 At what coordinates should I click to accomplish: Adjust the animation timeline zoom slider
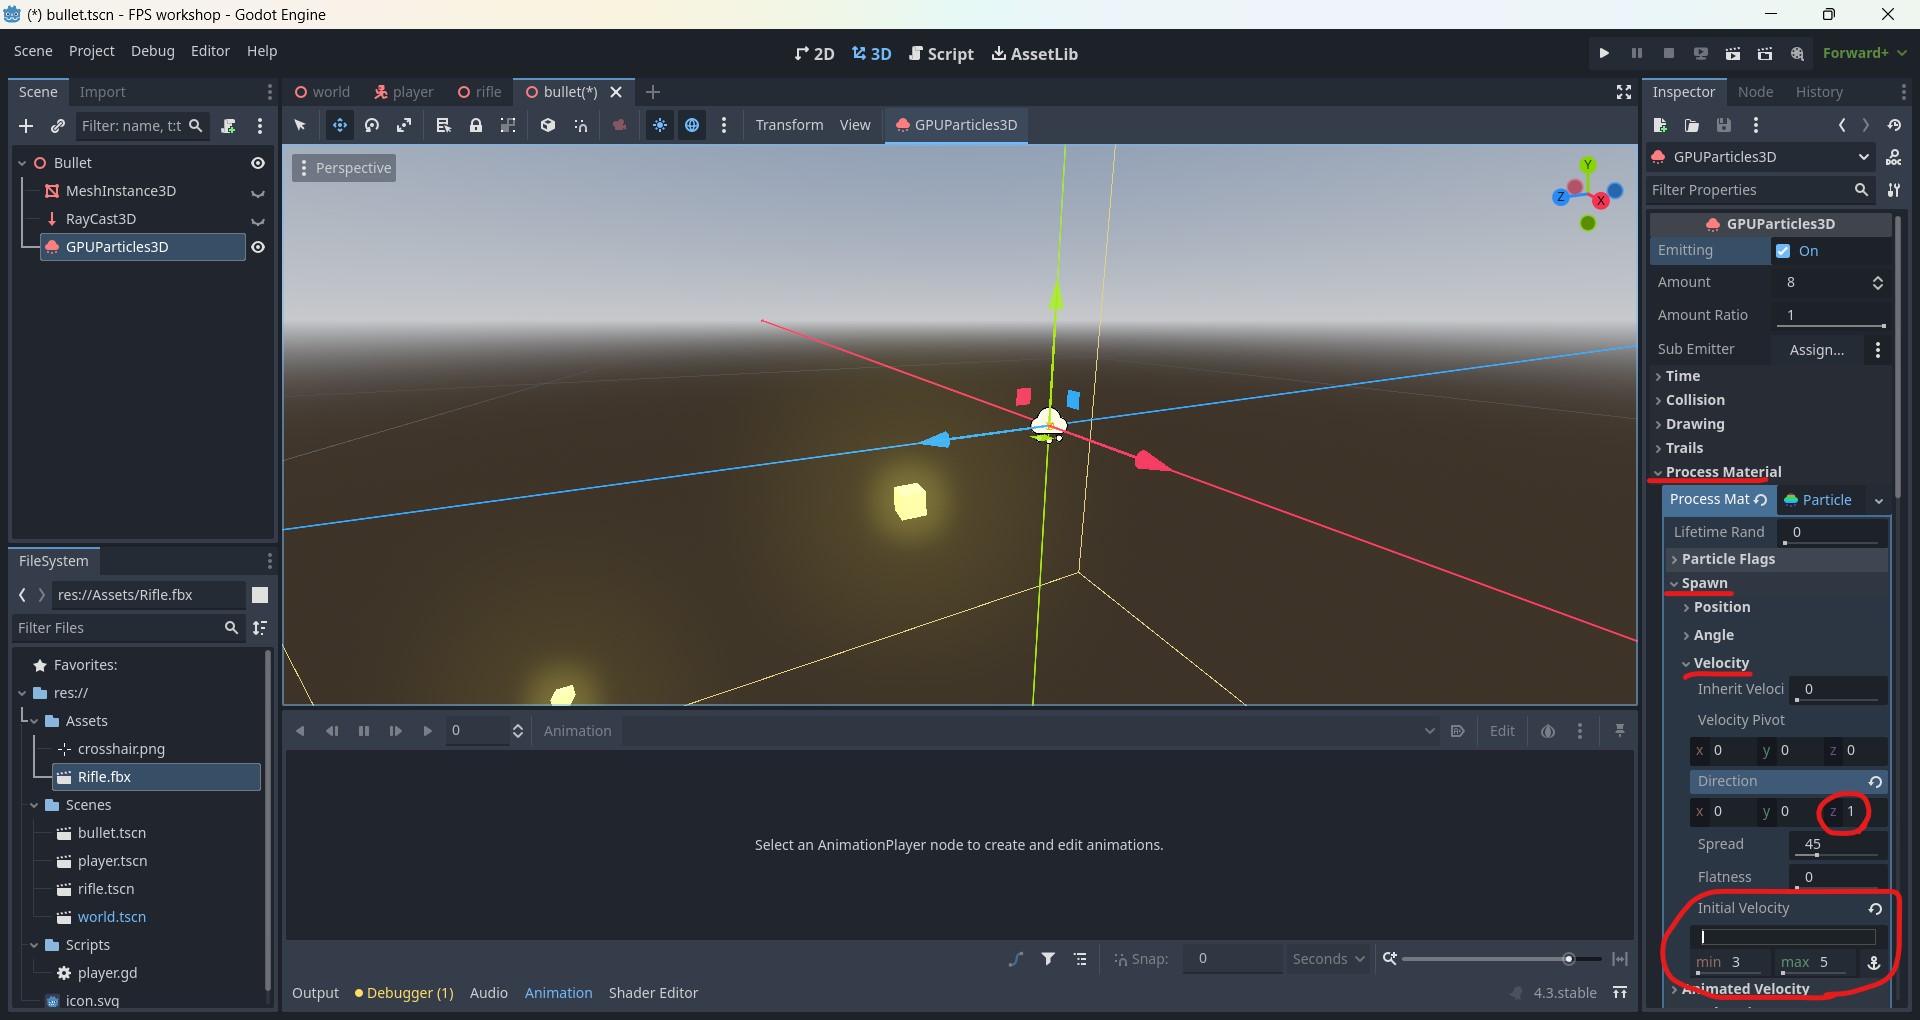pyautogui.click(x=1568, y=959)
